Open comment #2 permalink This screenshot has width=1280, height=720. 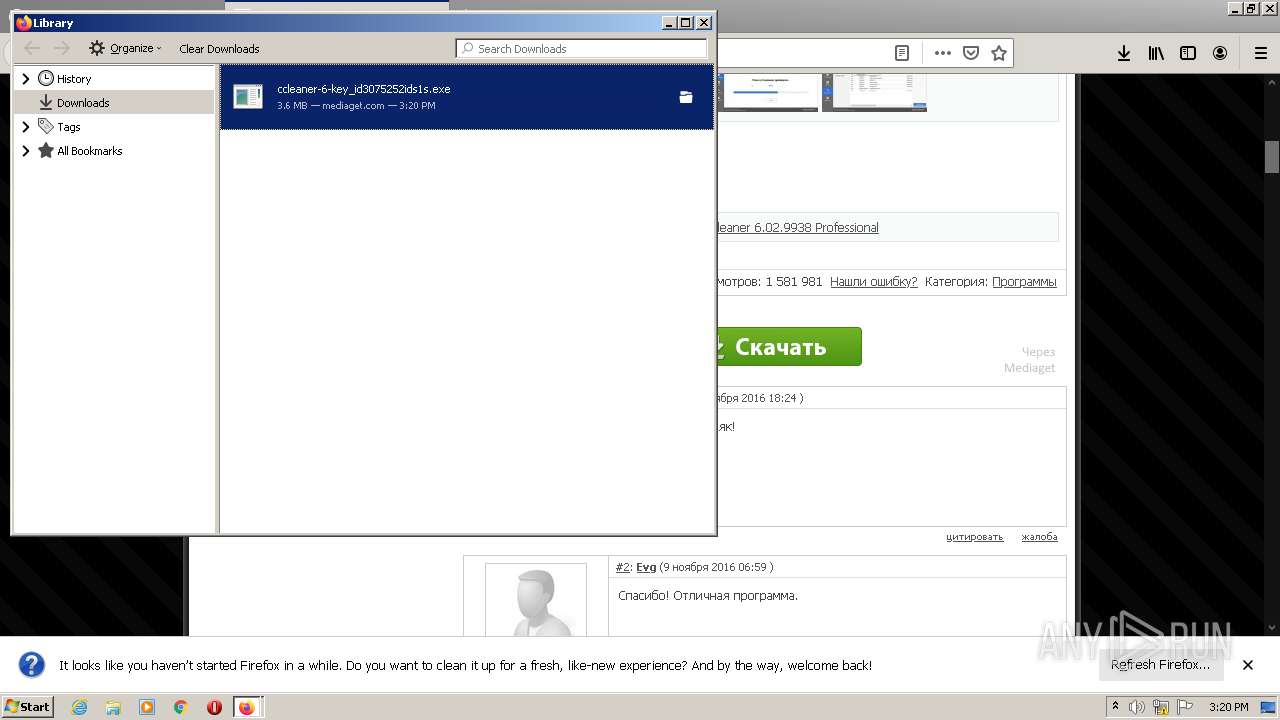pos(622,567)
